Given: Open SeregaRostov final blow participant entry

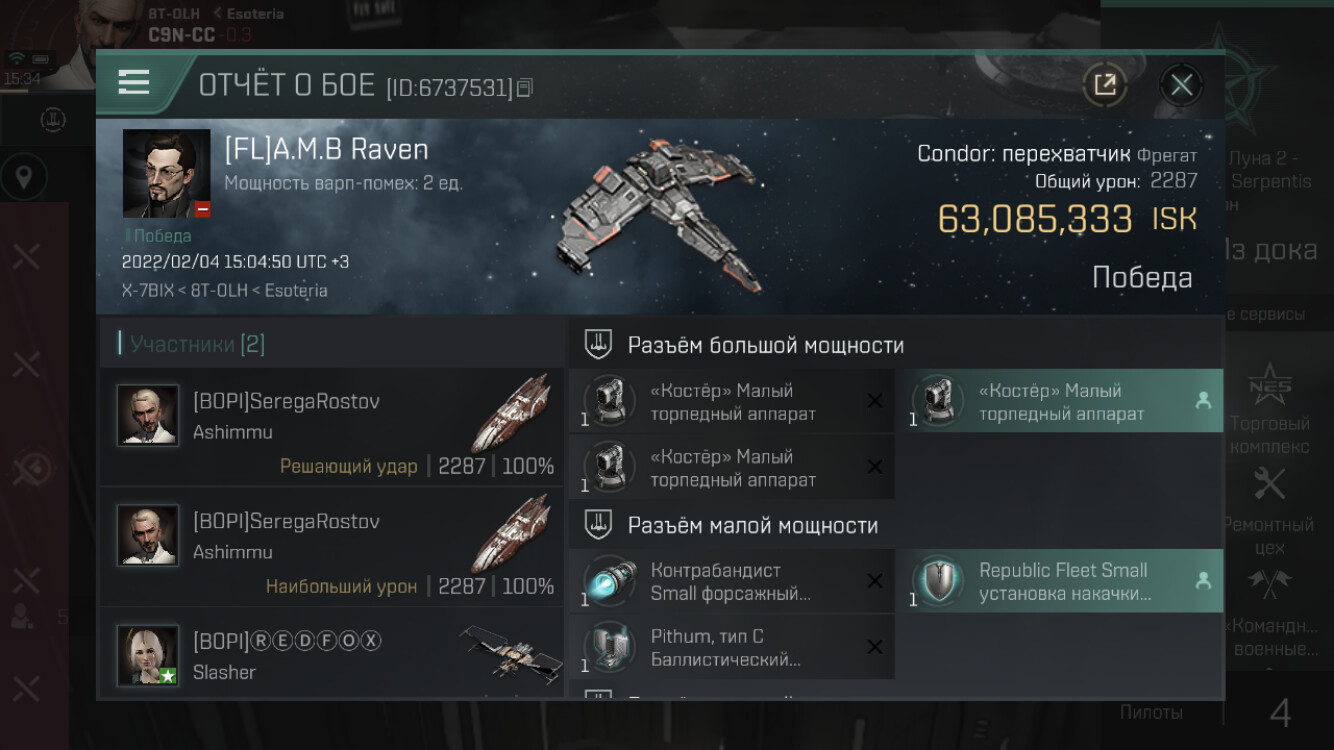Looking at the screenshot, I should (331, 427).
